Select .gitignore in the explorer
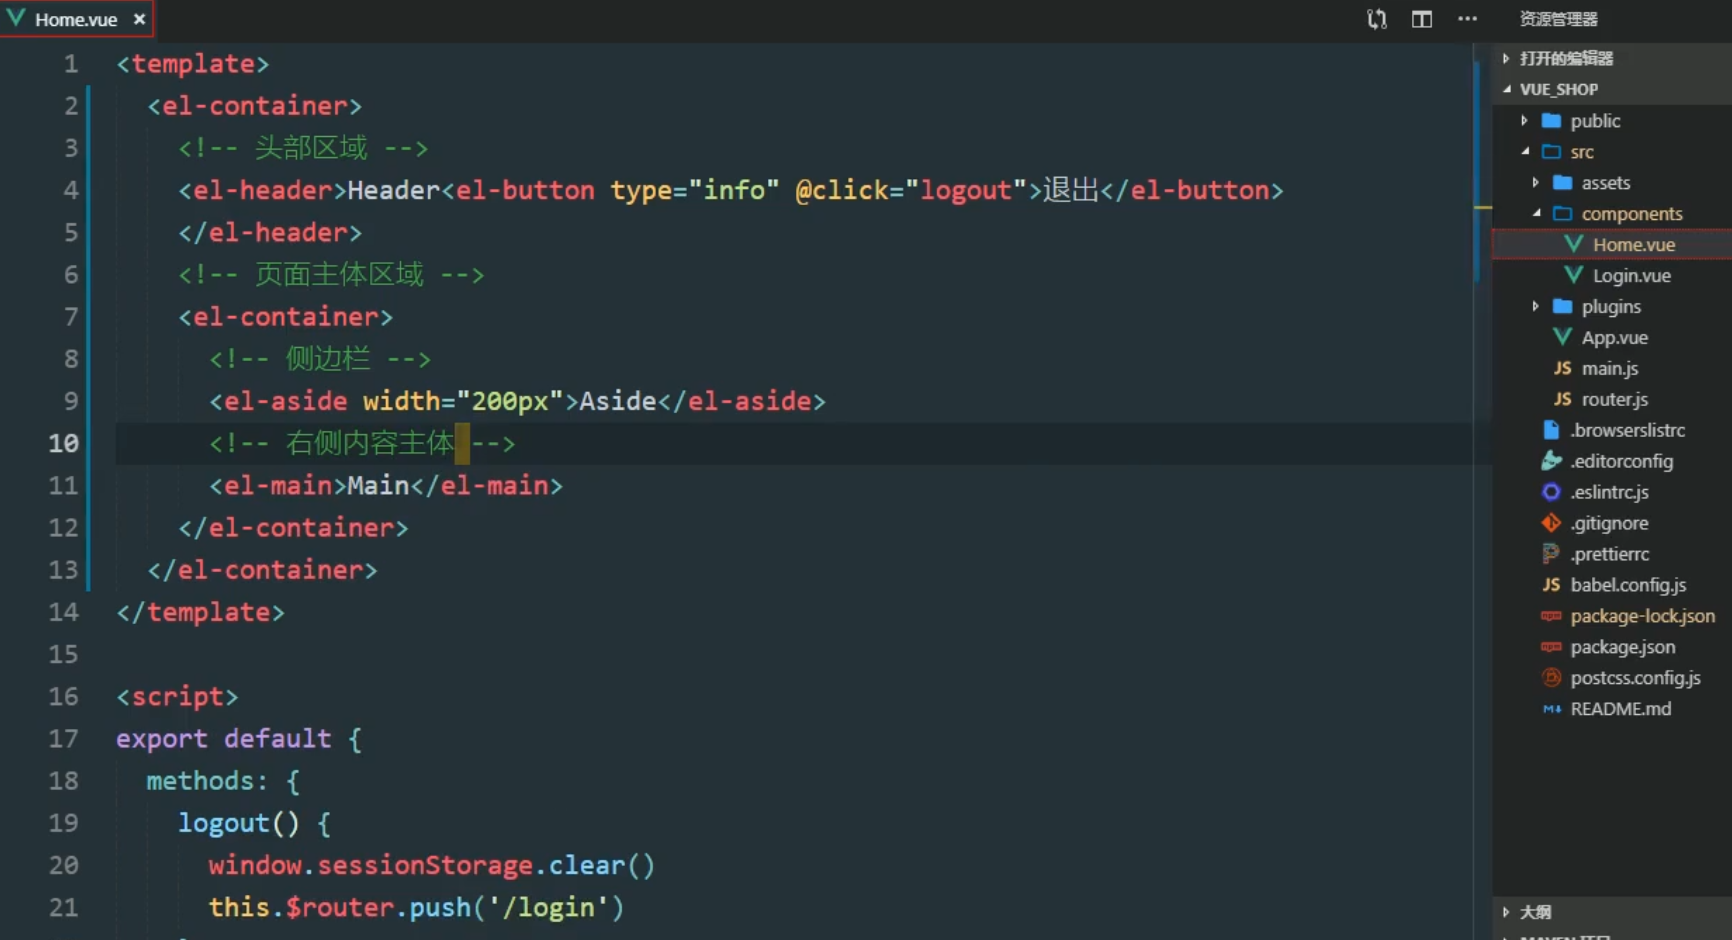This screenshot has height=940, width=1732. [1609, 524]
